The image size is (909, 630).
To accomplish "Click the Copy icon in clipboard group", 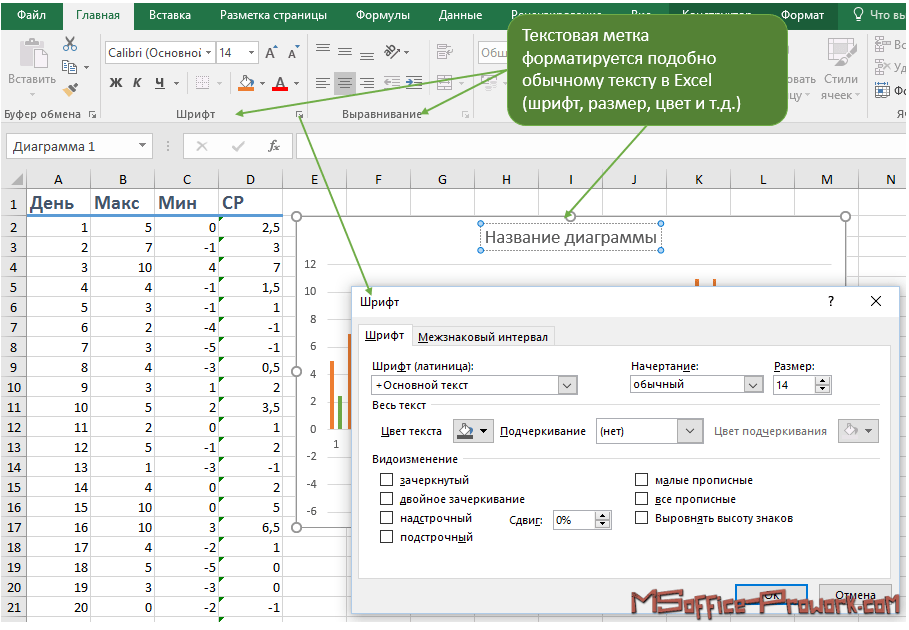I will 70,67.
